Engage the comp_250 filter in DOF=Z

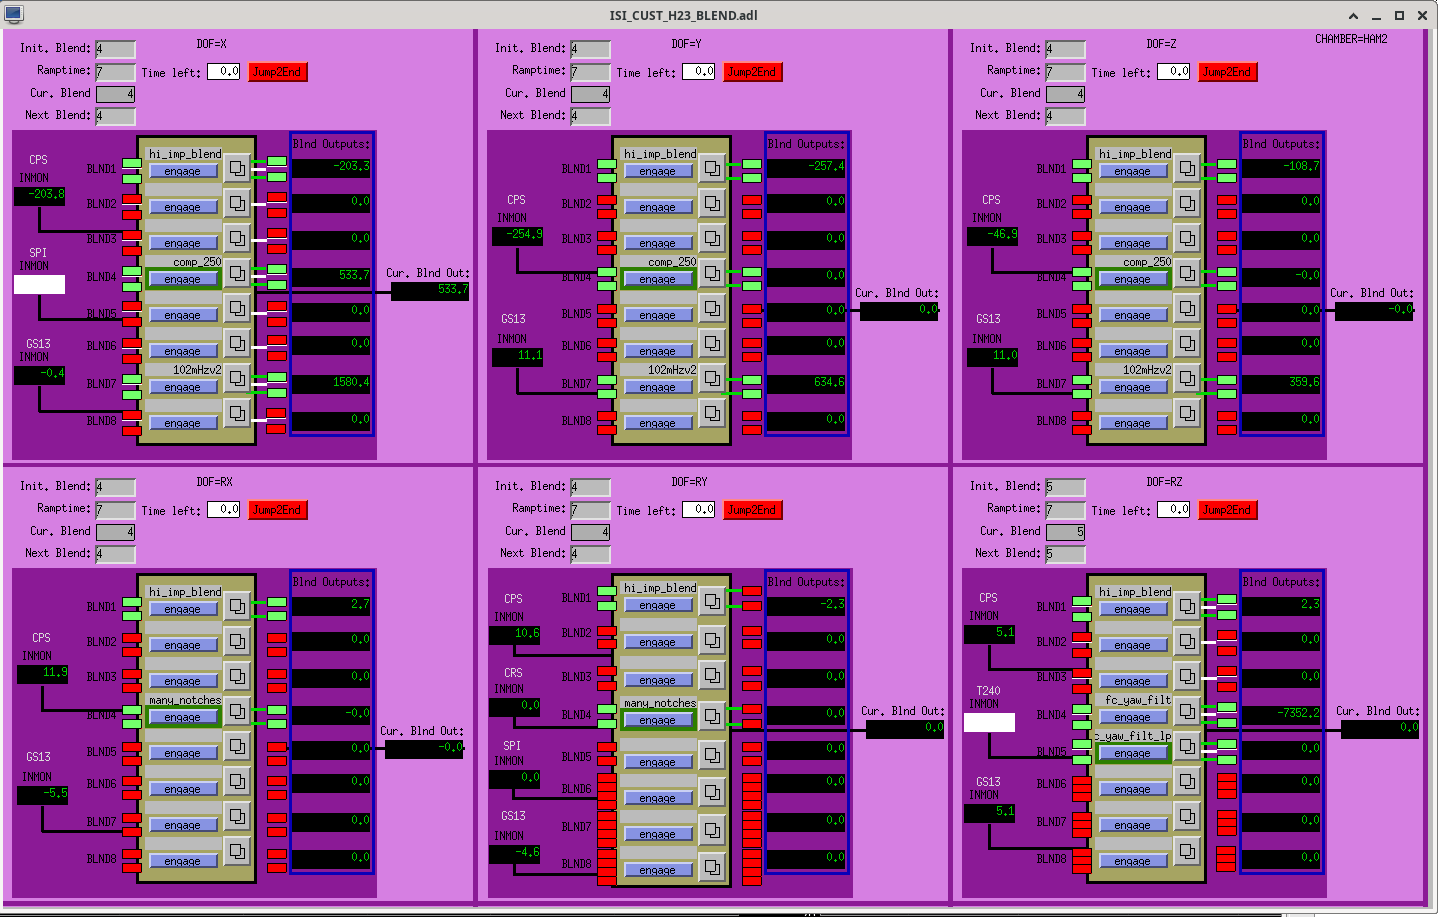[1133, 279]
